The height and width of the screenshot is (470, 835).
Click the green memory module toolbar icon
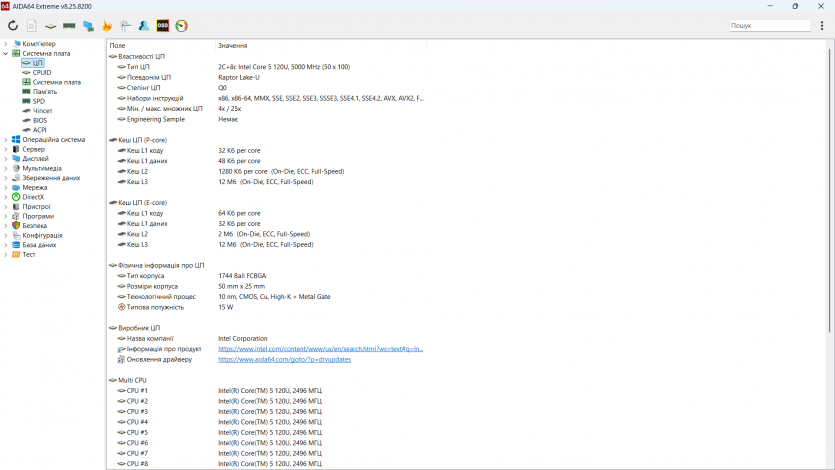click(69, 26)
